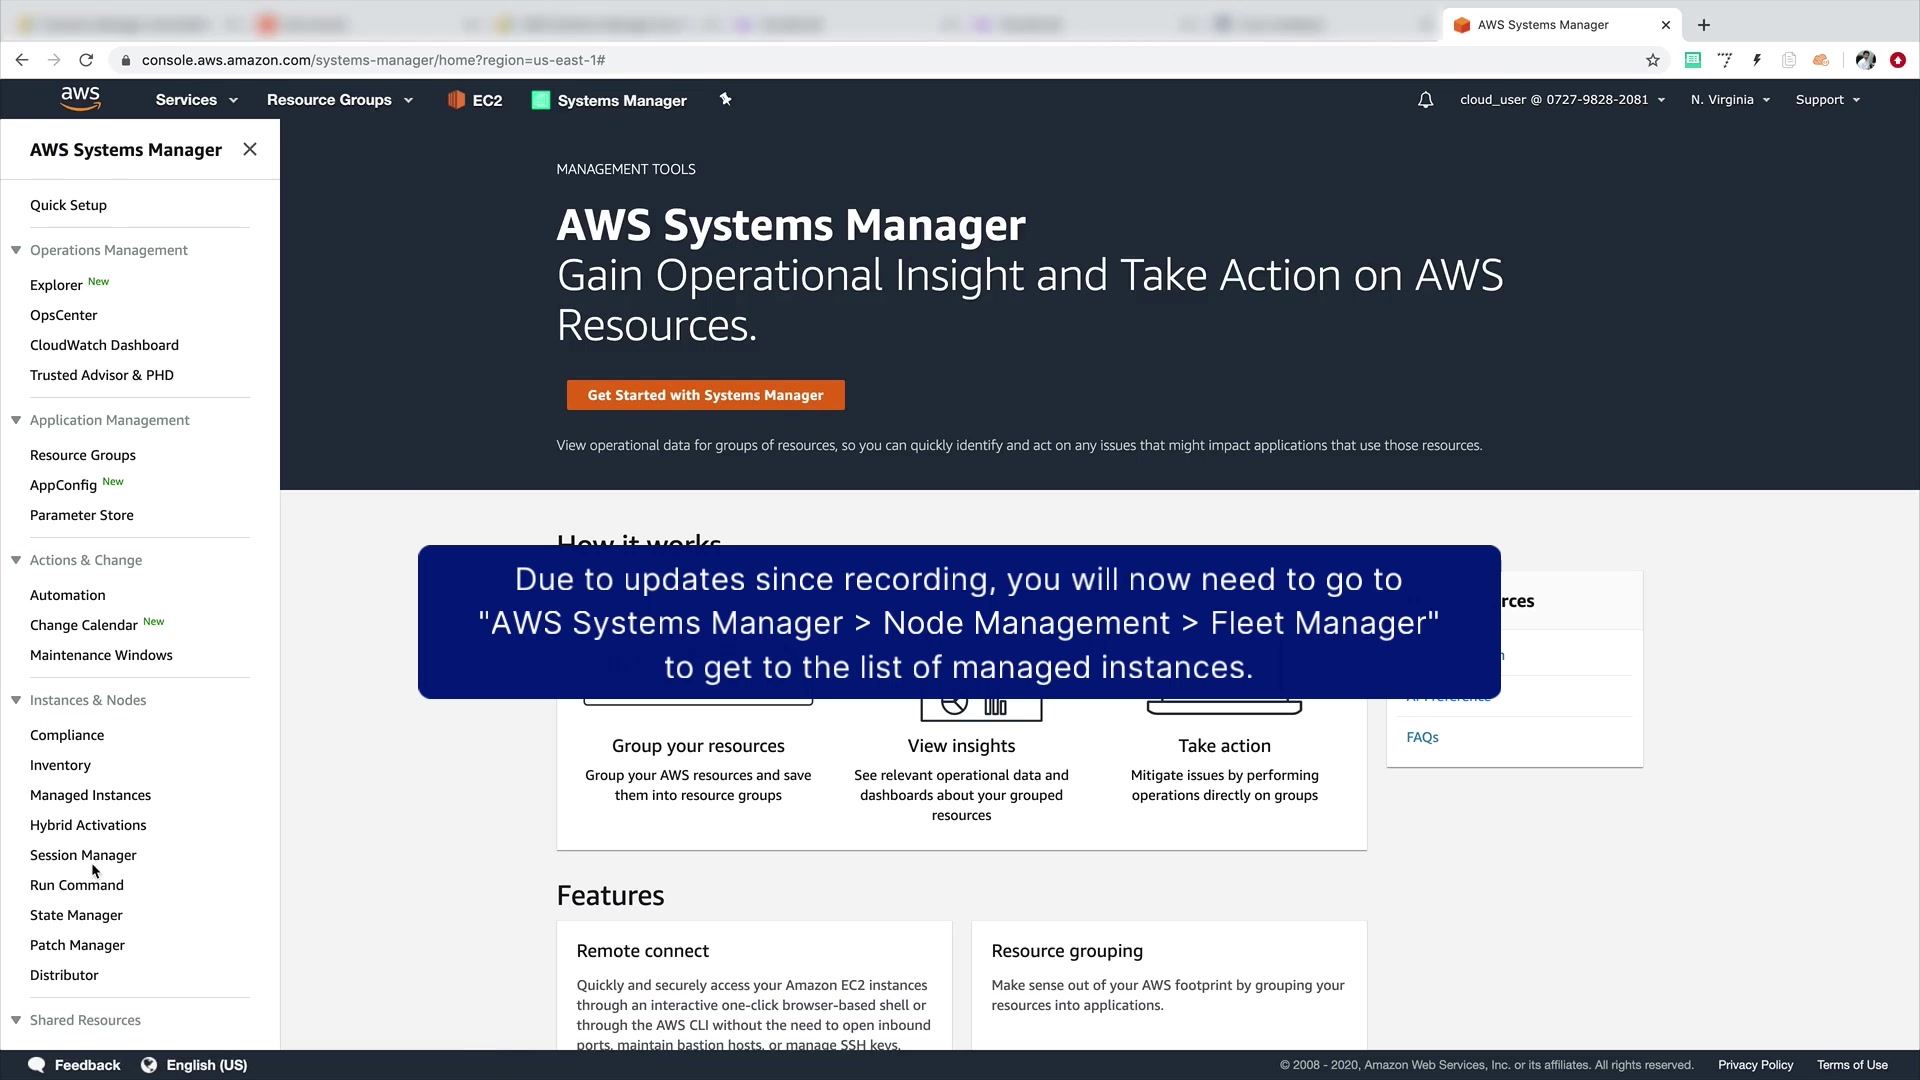Click the AWS logo home icon
The height and width of the screenshot is (1080, 1920).
80,99
